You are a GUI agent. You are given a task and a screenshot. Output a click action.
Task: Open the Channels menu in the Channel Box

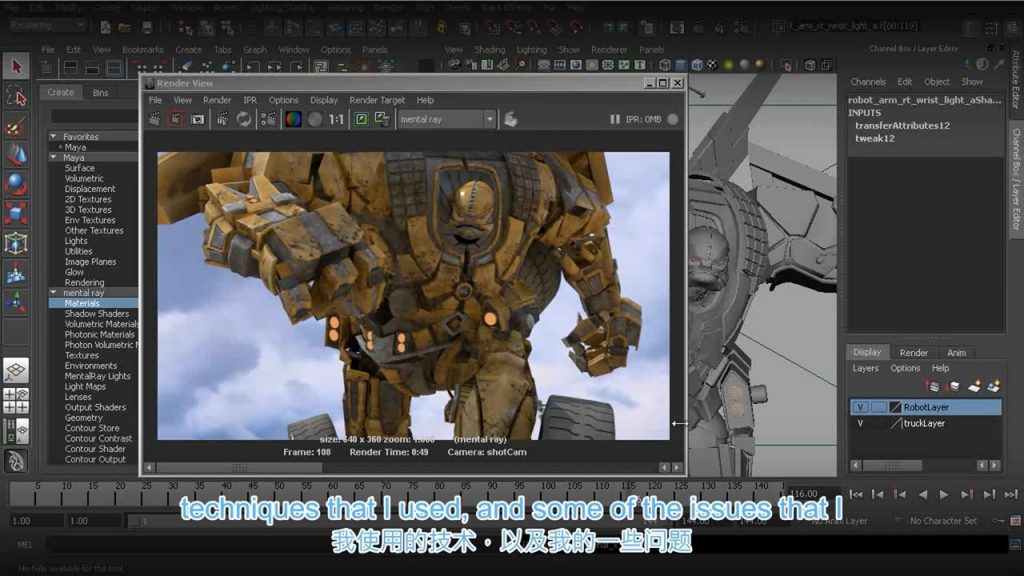tap(868, 82)
